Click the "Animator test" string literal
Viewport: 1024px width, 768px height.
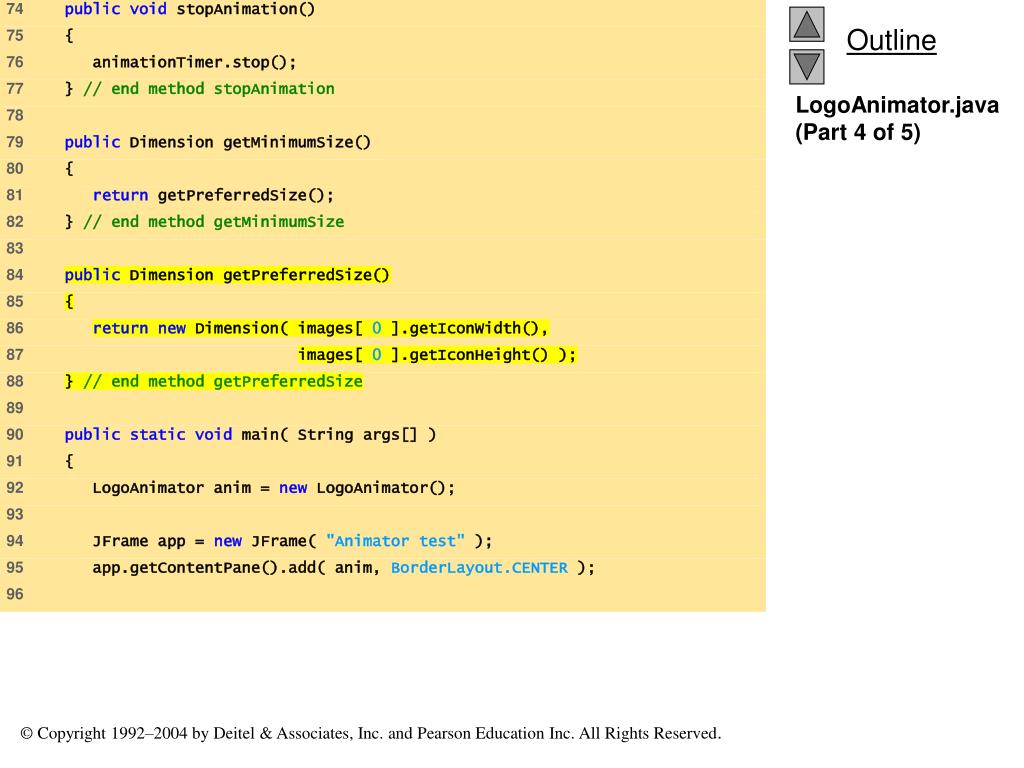pos(396,541)
